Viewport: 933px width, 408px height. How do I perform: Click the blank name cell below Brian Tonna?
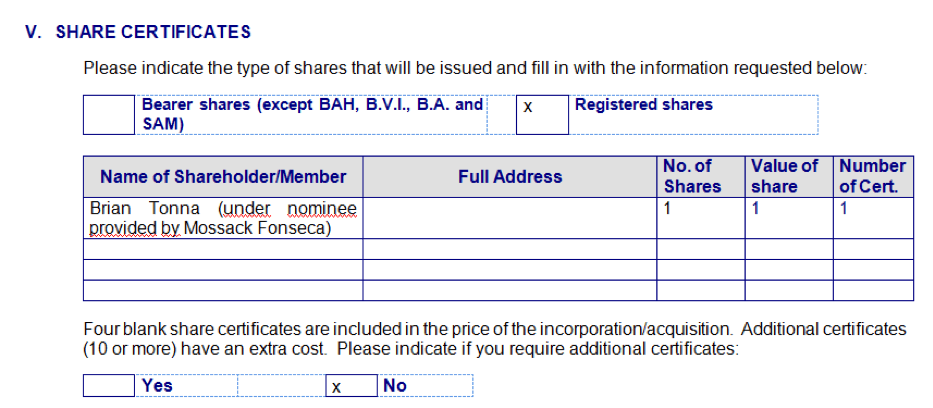223,249
